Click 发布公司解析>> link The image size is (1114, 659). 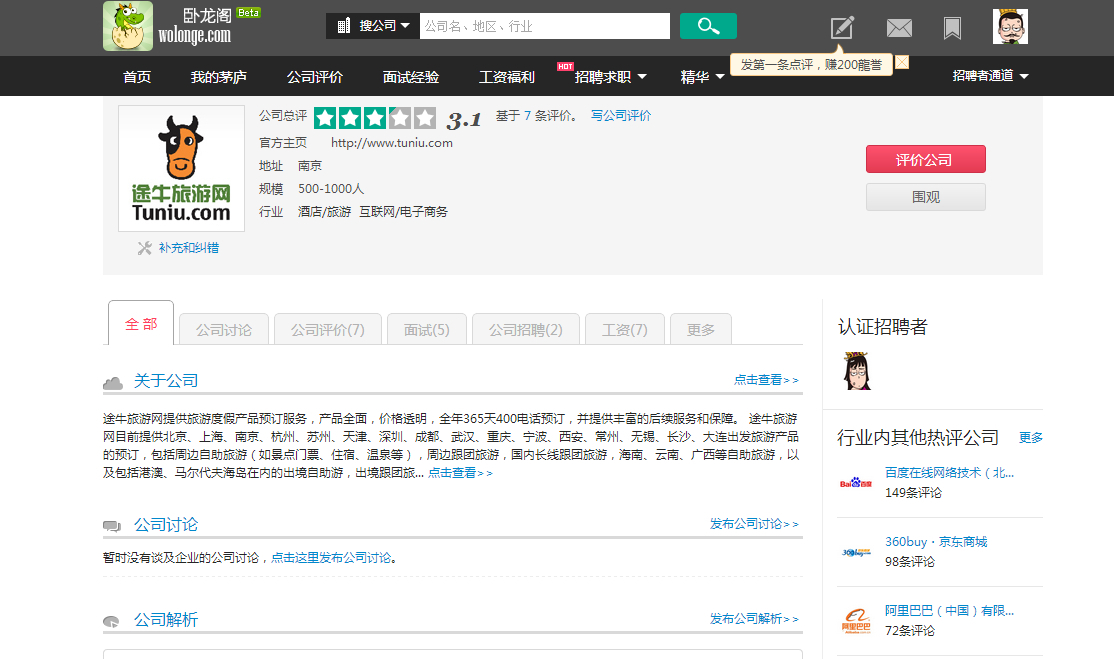(754, 619)
